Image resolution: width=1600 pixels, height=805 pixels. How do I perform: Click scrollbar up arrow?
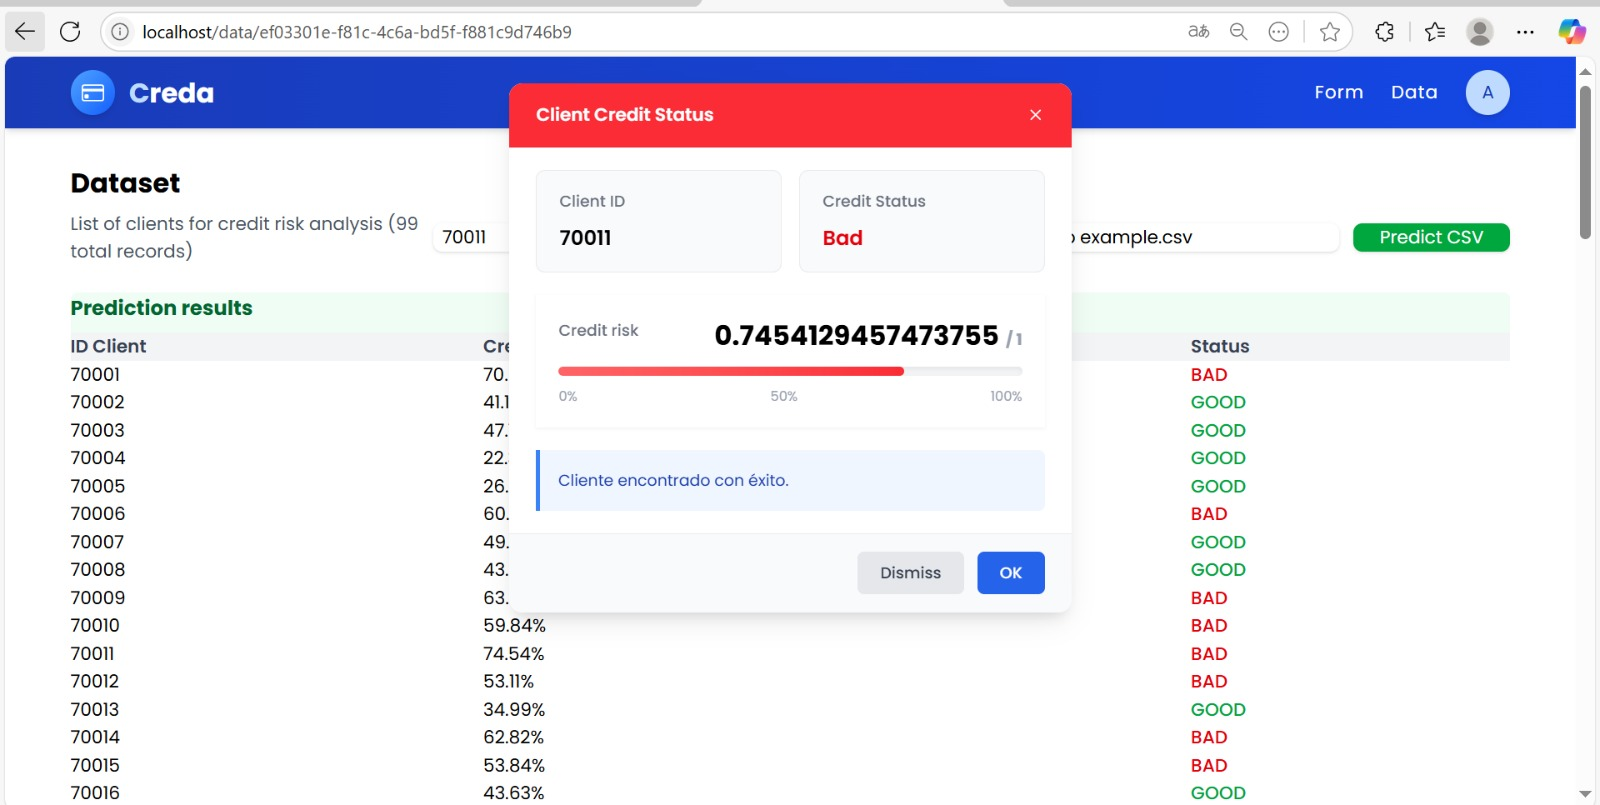(1585, 72)
